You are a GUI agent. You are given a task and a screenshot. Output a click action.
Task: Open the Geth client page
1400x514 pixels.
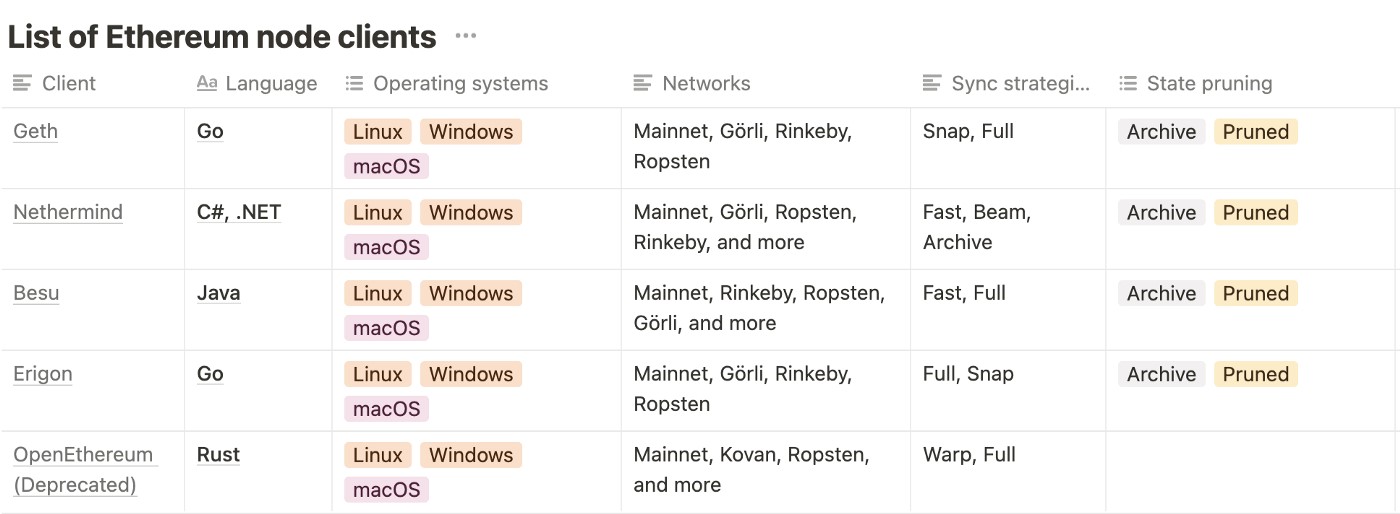coord(35,132)
